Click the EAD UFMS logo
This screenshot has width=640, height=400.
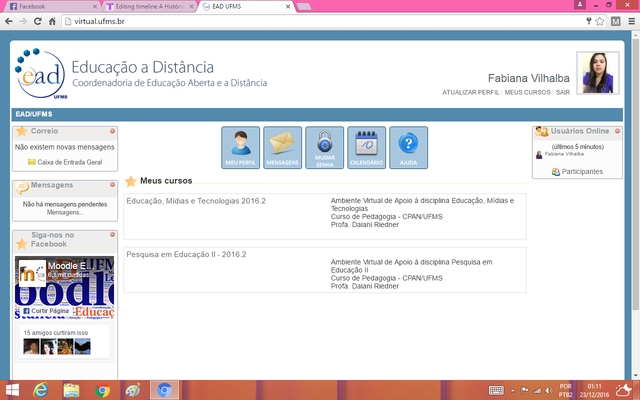40,73
